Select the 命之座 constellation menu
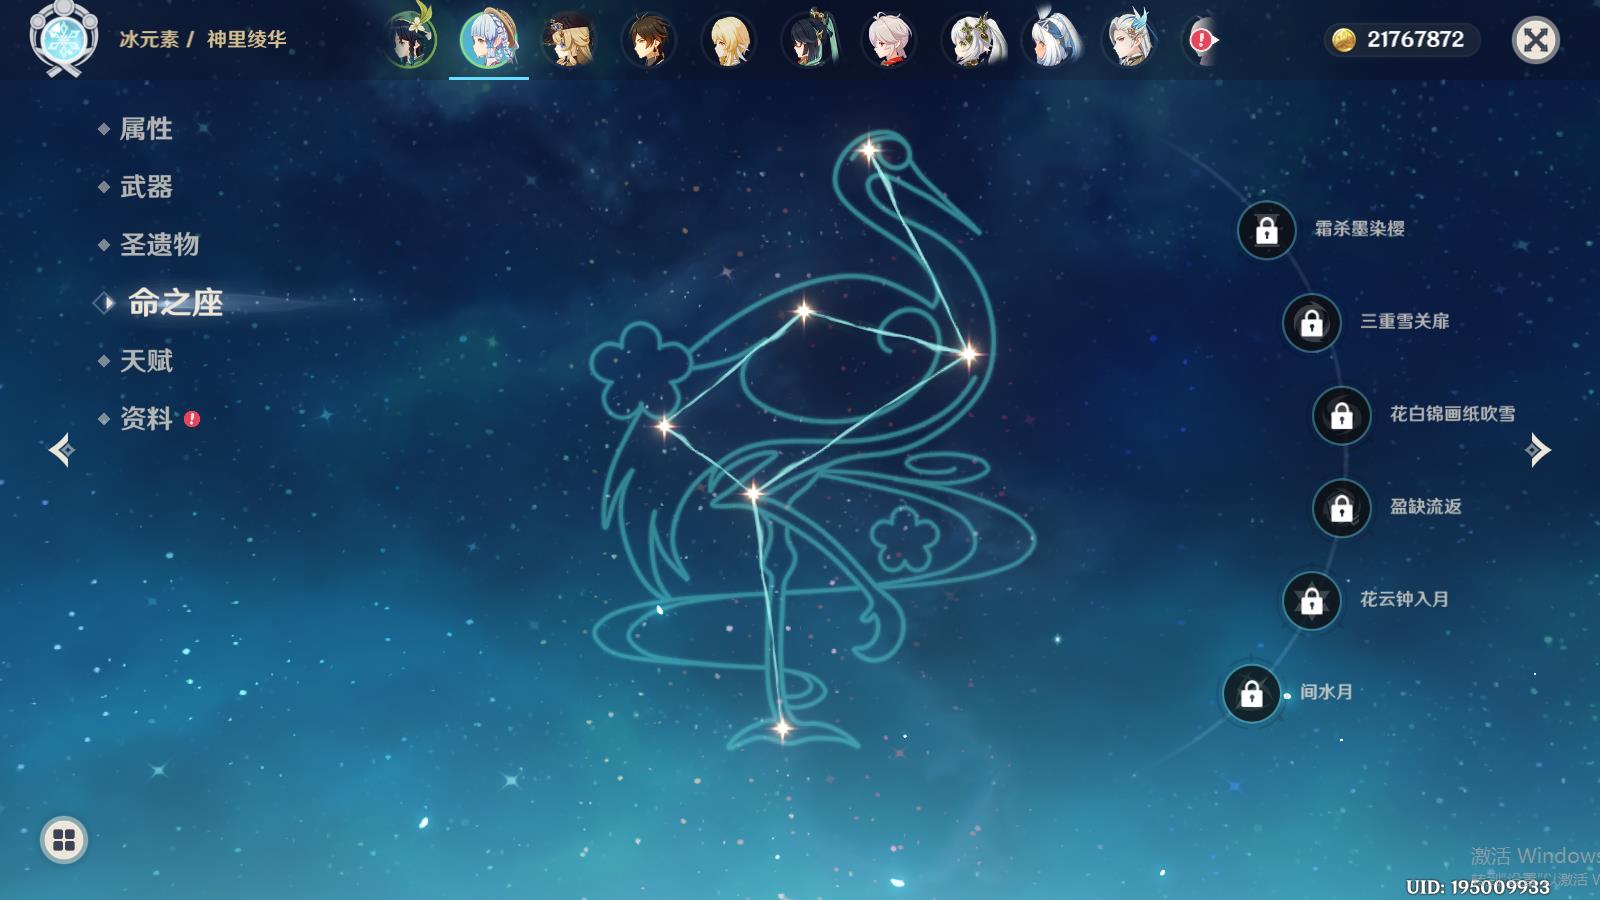 [175, 303]
